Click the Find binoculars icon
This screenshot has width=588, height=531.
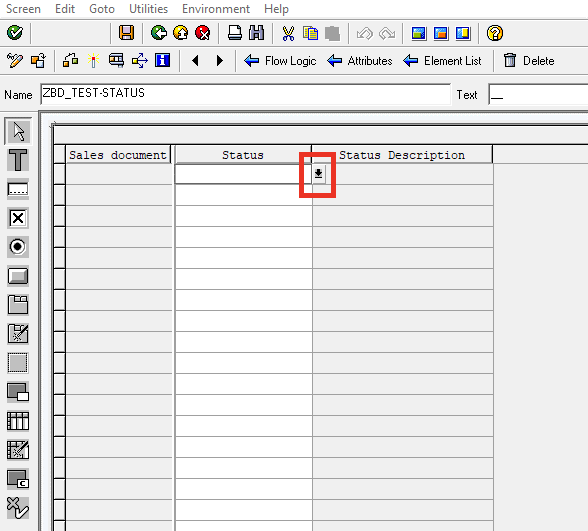coord(256,33)
